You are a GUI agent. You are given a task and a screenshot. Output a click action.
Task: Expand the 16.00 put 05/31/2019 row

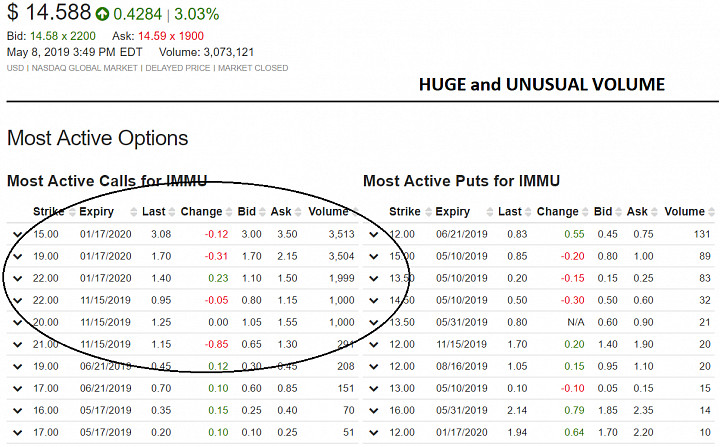[374, 411]
